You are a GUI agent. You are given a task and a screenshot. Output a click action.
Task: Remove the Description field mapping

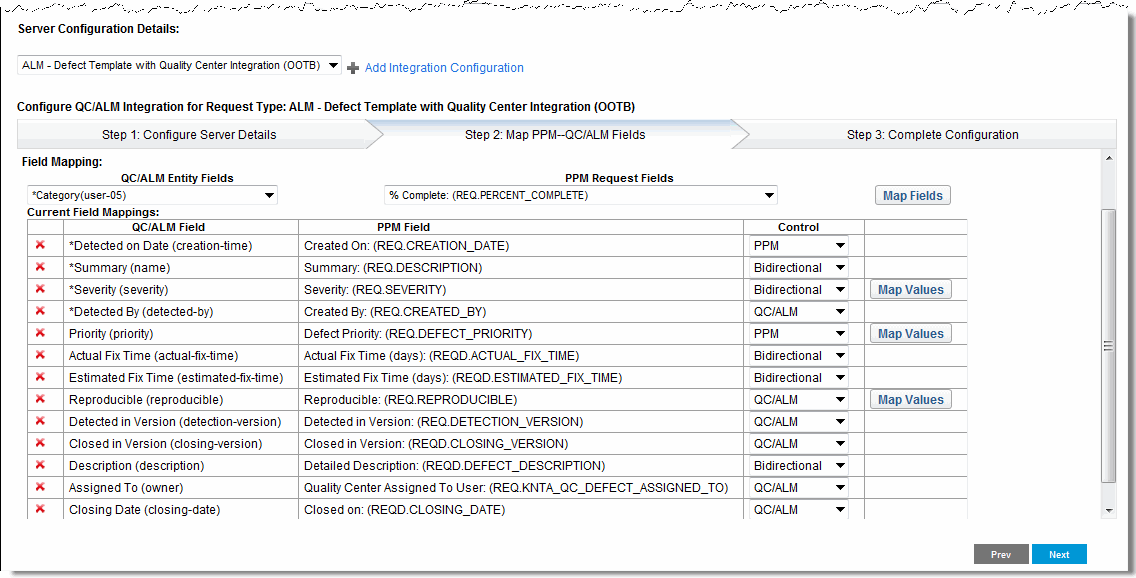point(40,465)
